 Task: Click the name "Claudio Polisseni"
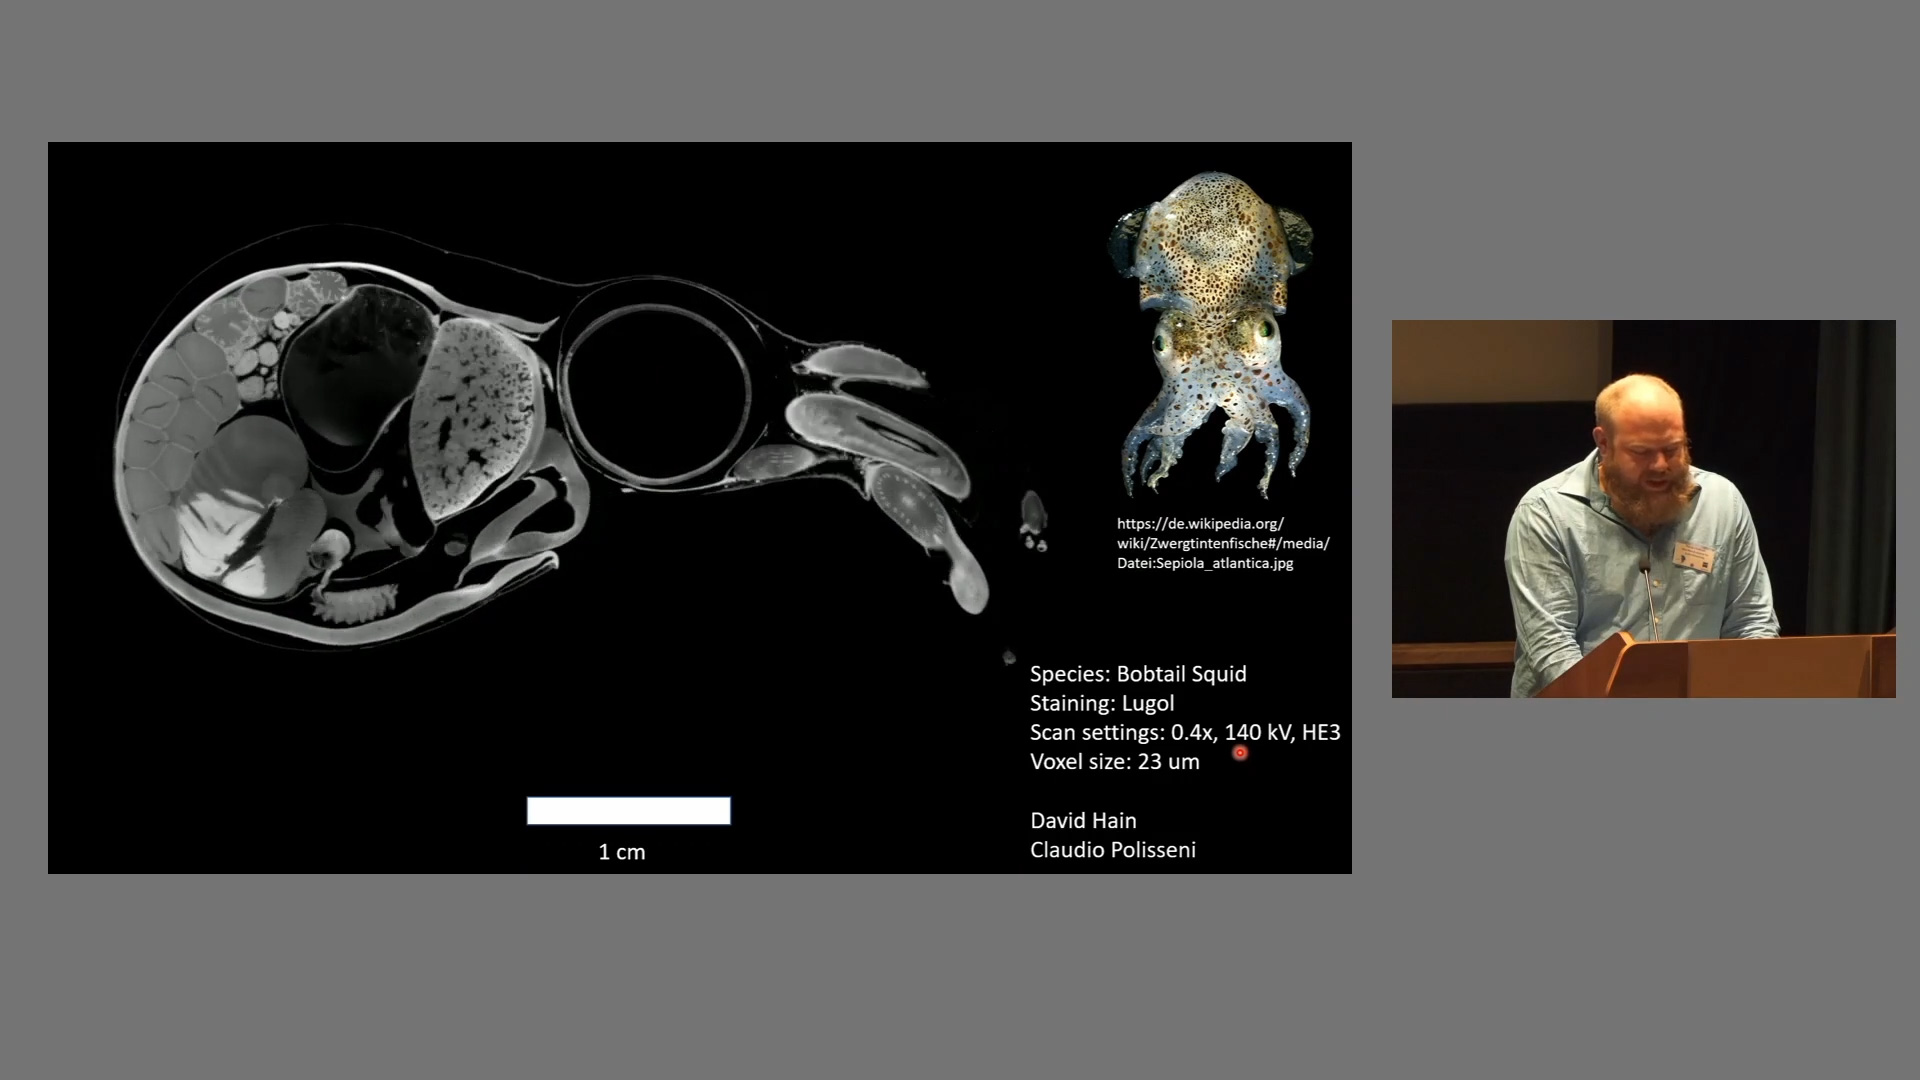click(x=1112, y=849)
